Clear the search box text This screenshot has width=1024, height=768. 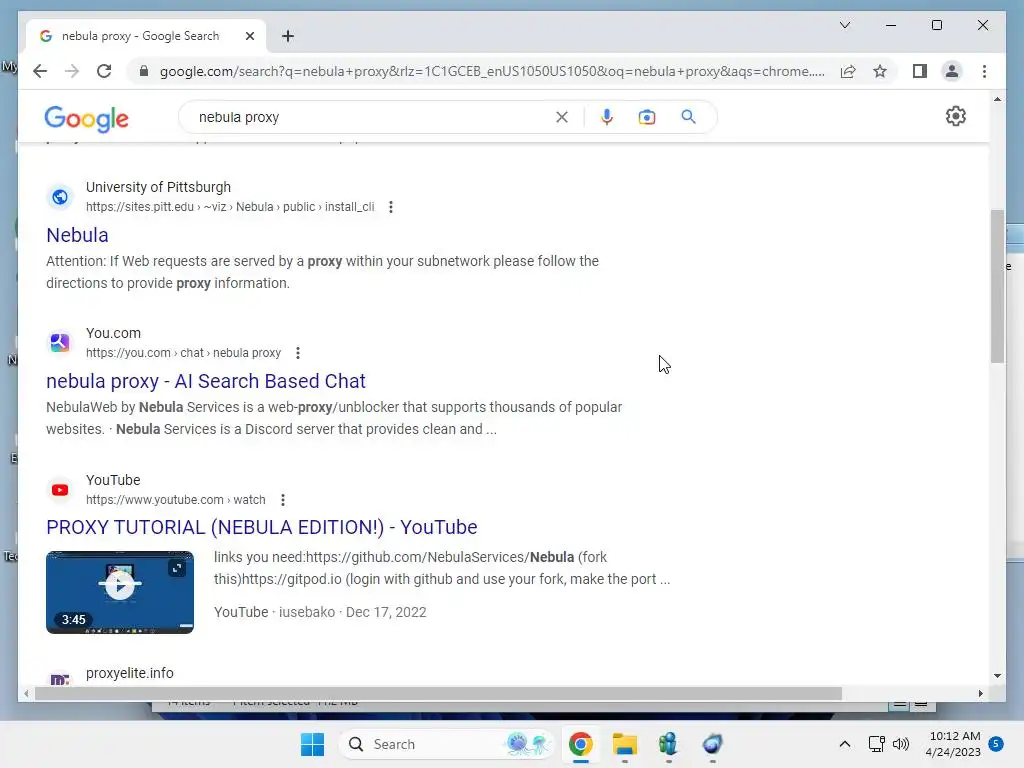coord(562,117)
